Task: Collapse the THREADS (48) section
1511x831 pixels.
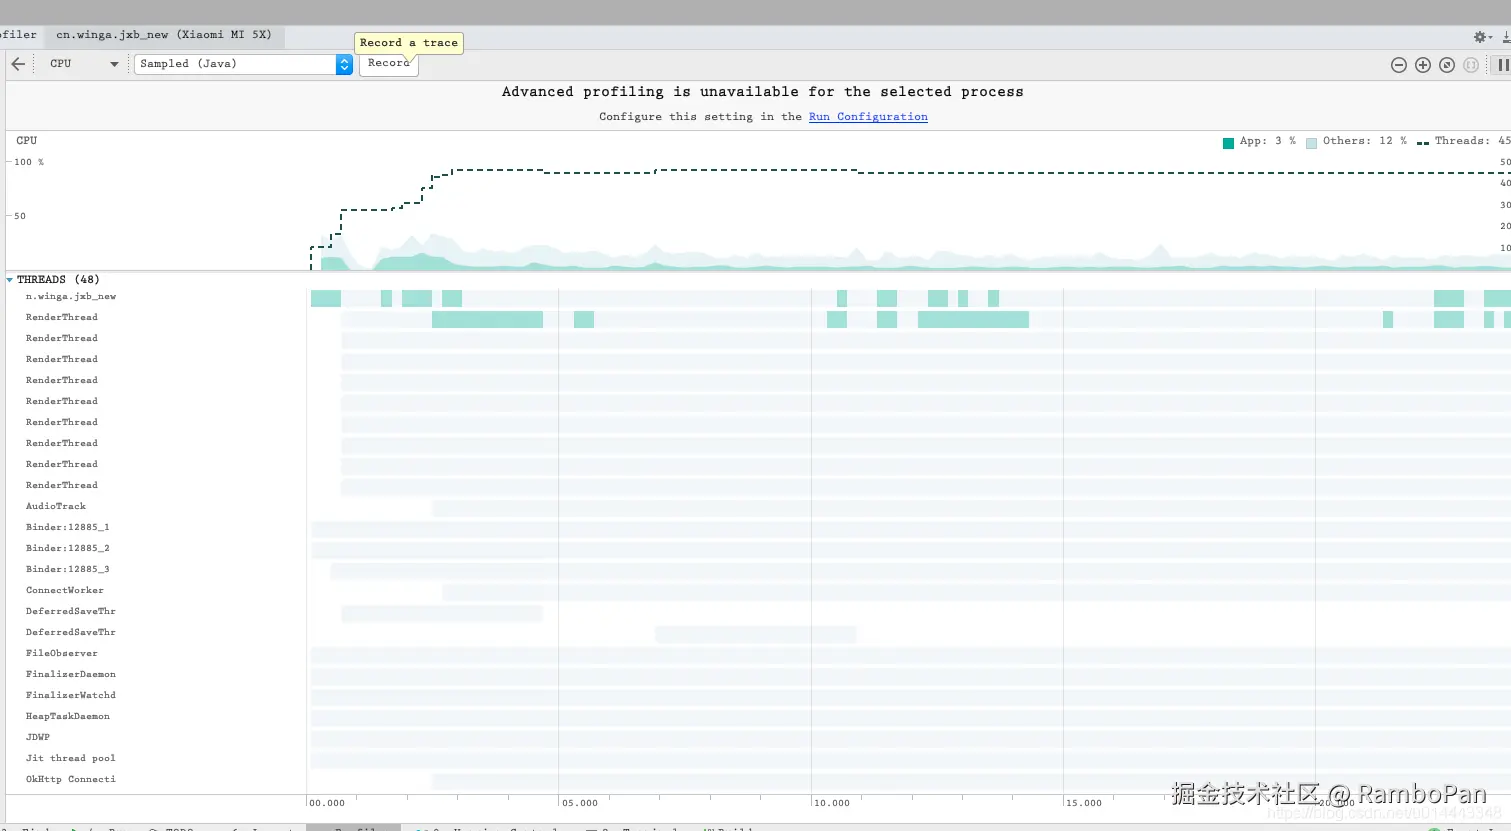Action: tap(10, 280)
